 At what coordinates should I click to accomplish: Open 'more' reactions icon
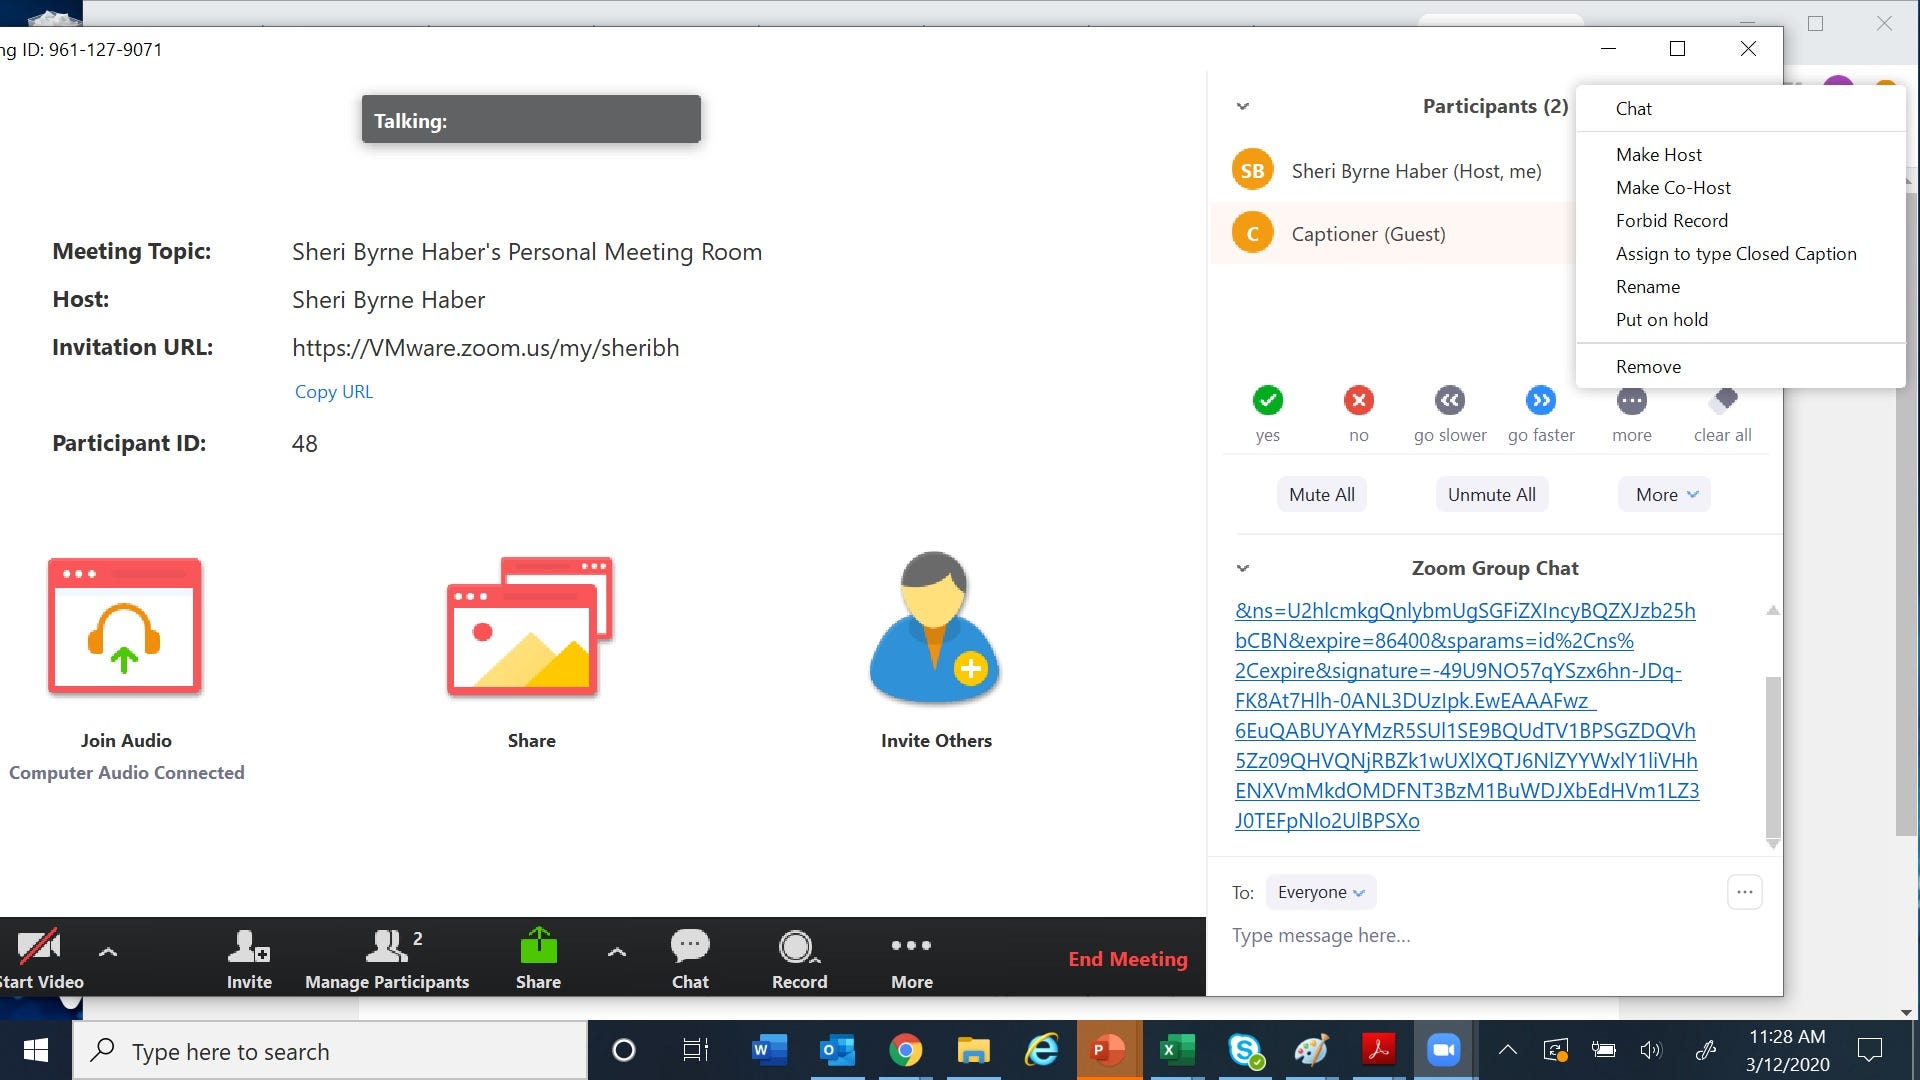1632,402
